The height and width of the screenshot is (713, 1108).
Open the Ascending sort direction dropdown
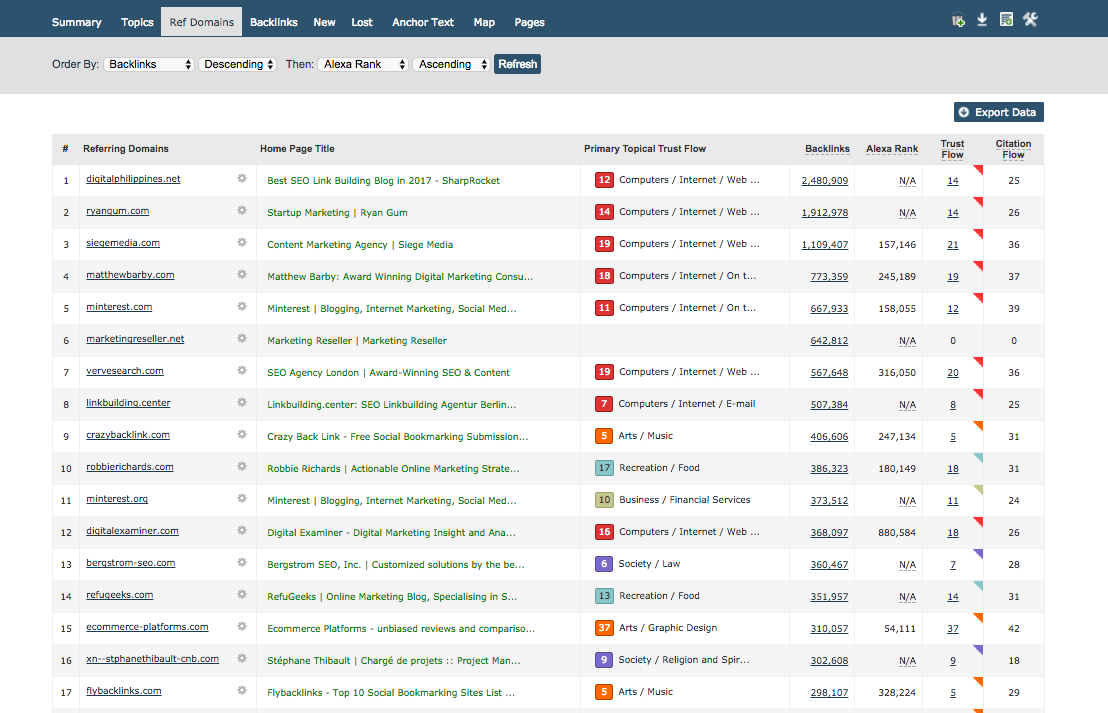pos(452,64)
